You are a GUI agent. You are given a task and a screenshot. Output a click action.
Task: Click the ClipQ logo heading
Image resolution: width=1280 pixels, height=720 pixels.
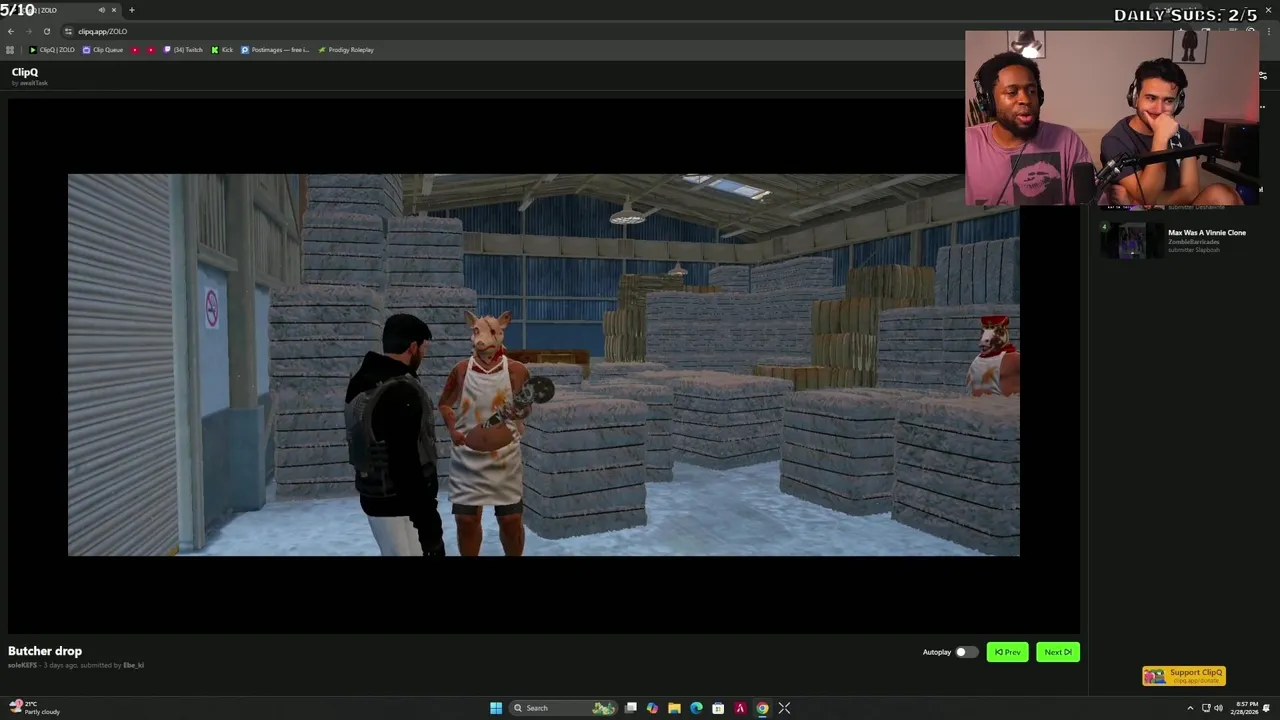[25, 72]
